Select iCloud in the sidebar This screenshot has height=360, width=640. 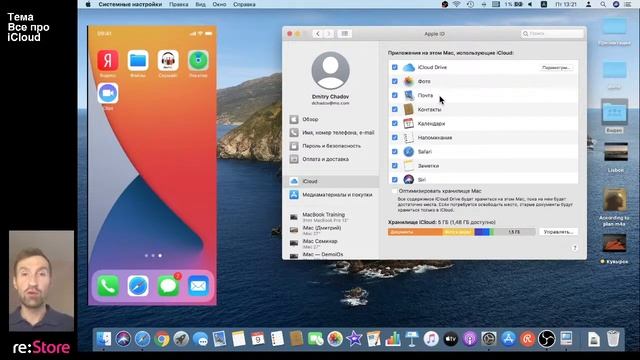coord(331,181)
